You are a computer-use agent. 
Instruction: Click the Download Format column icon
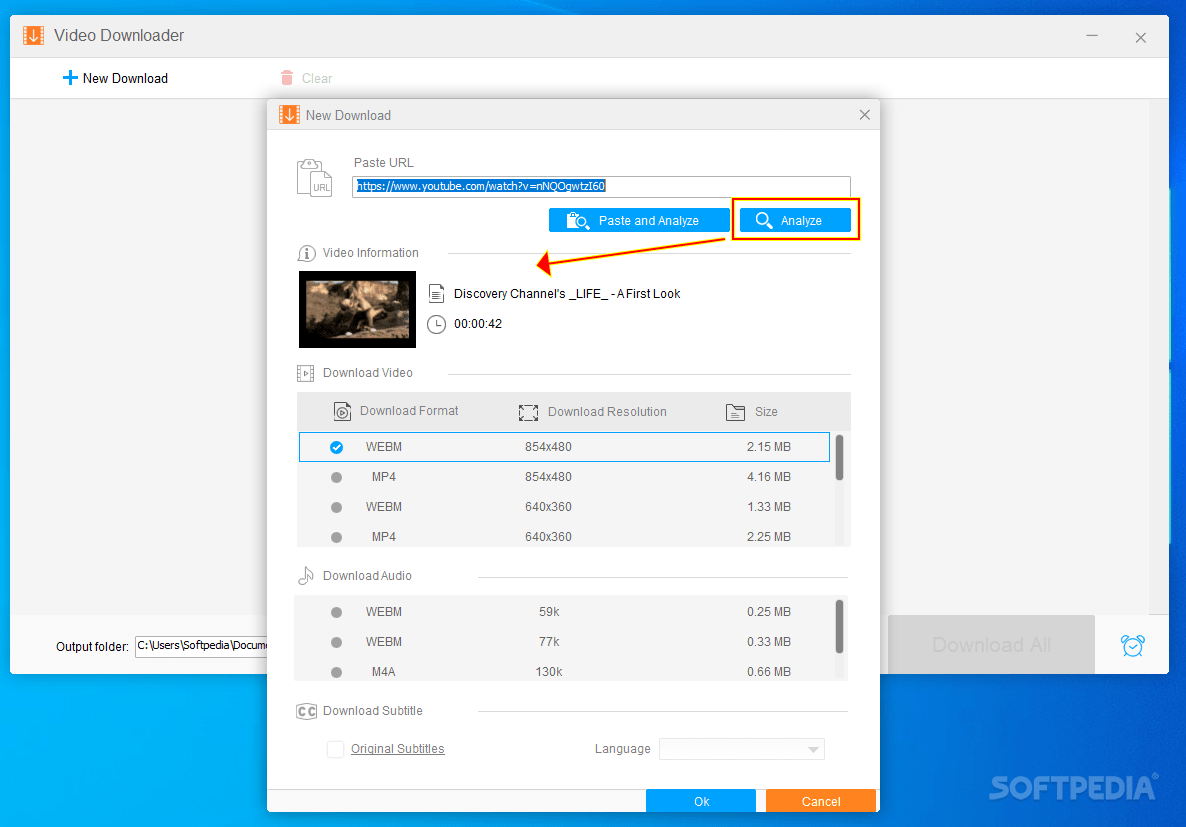(341, 411)
